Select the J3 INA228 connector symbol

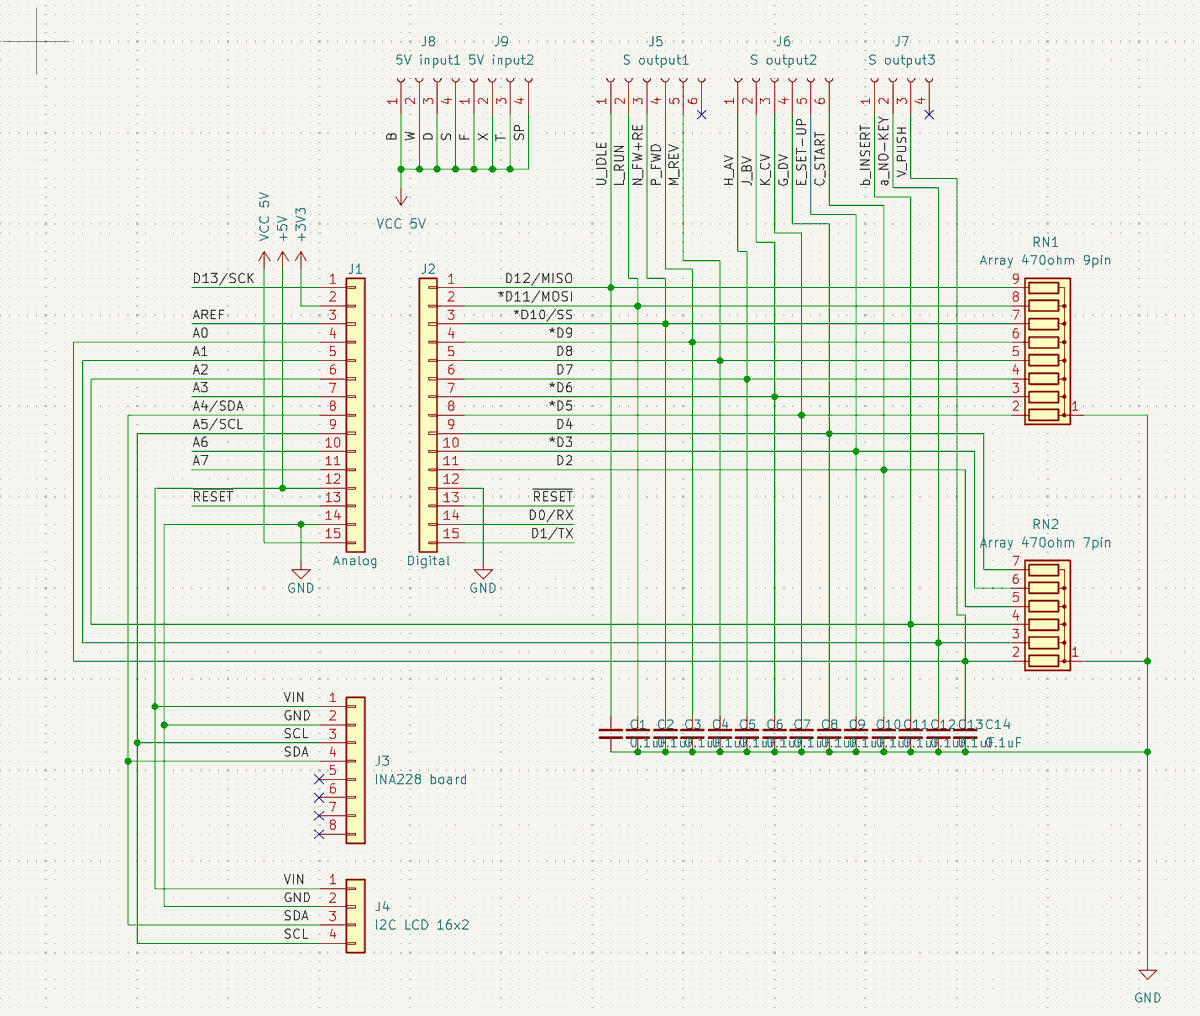(x=355, y=770)
